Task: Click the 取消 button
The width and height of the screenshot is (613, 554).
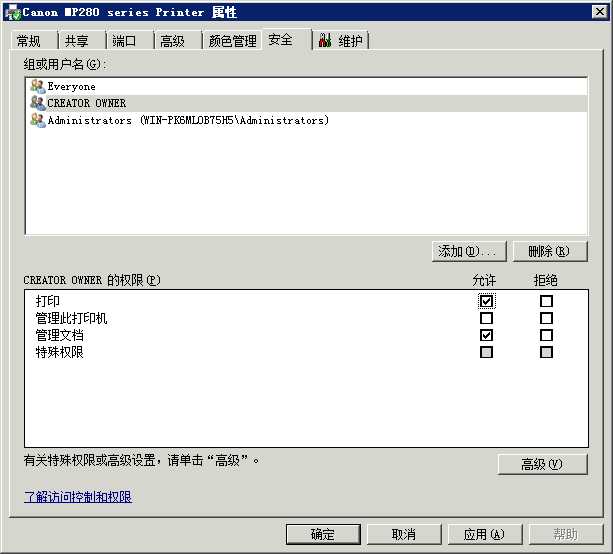Action: 404,534
